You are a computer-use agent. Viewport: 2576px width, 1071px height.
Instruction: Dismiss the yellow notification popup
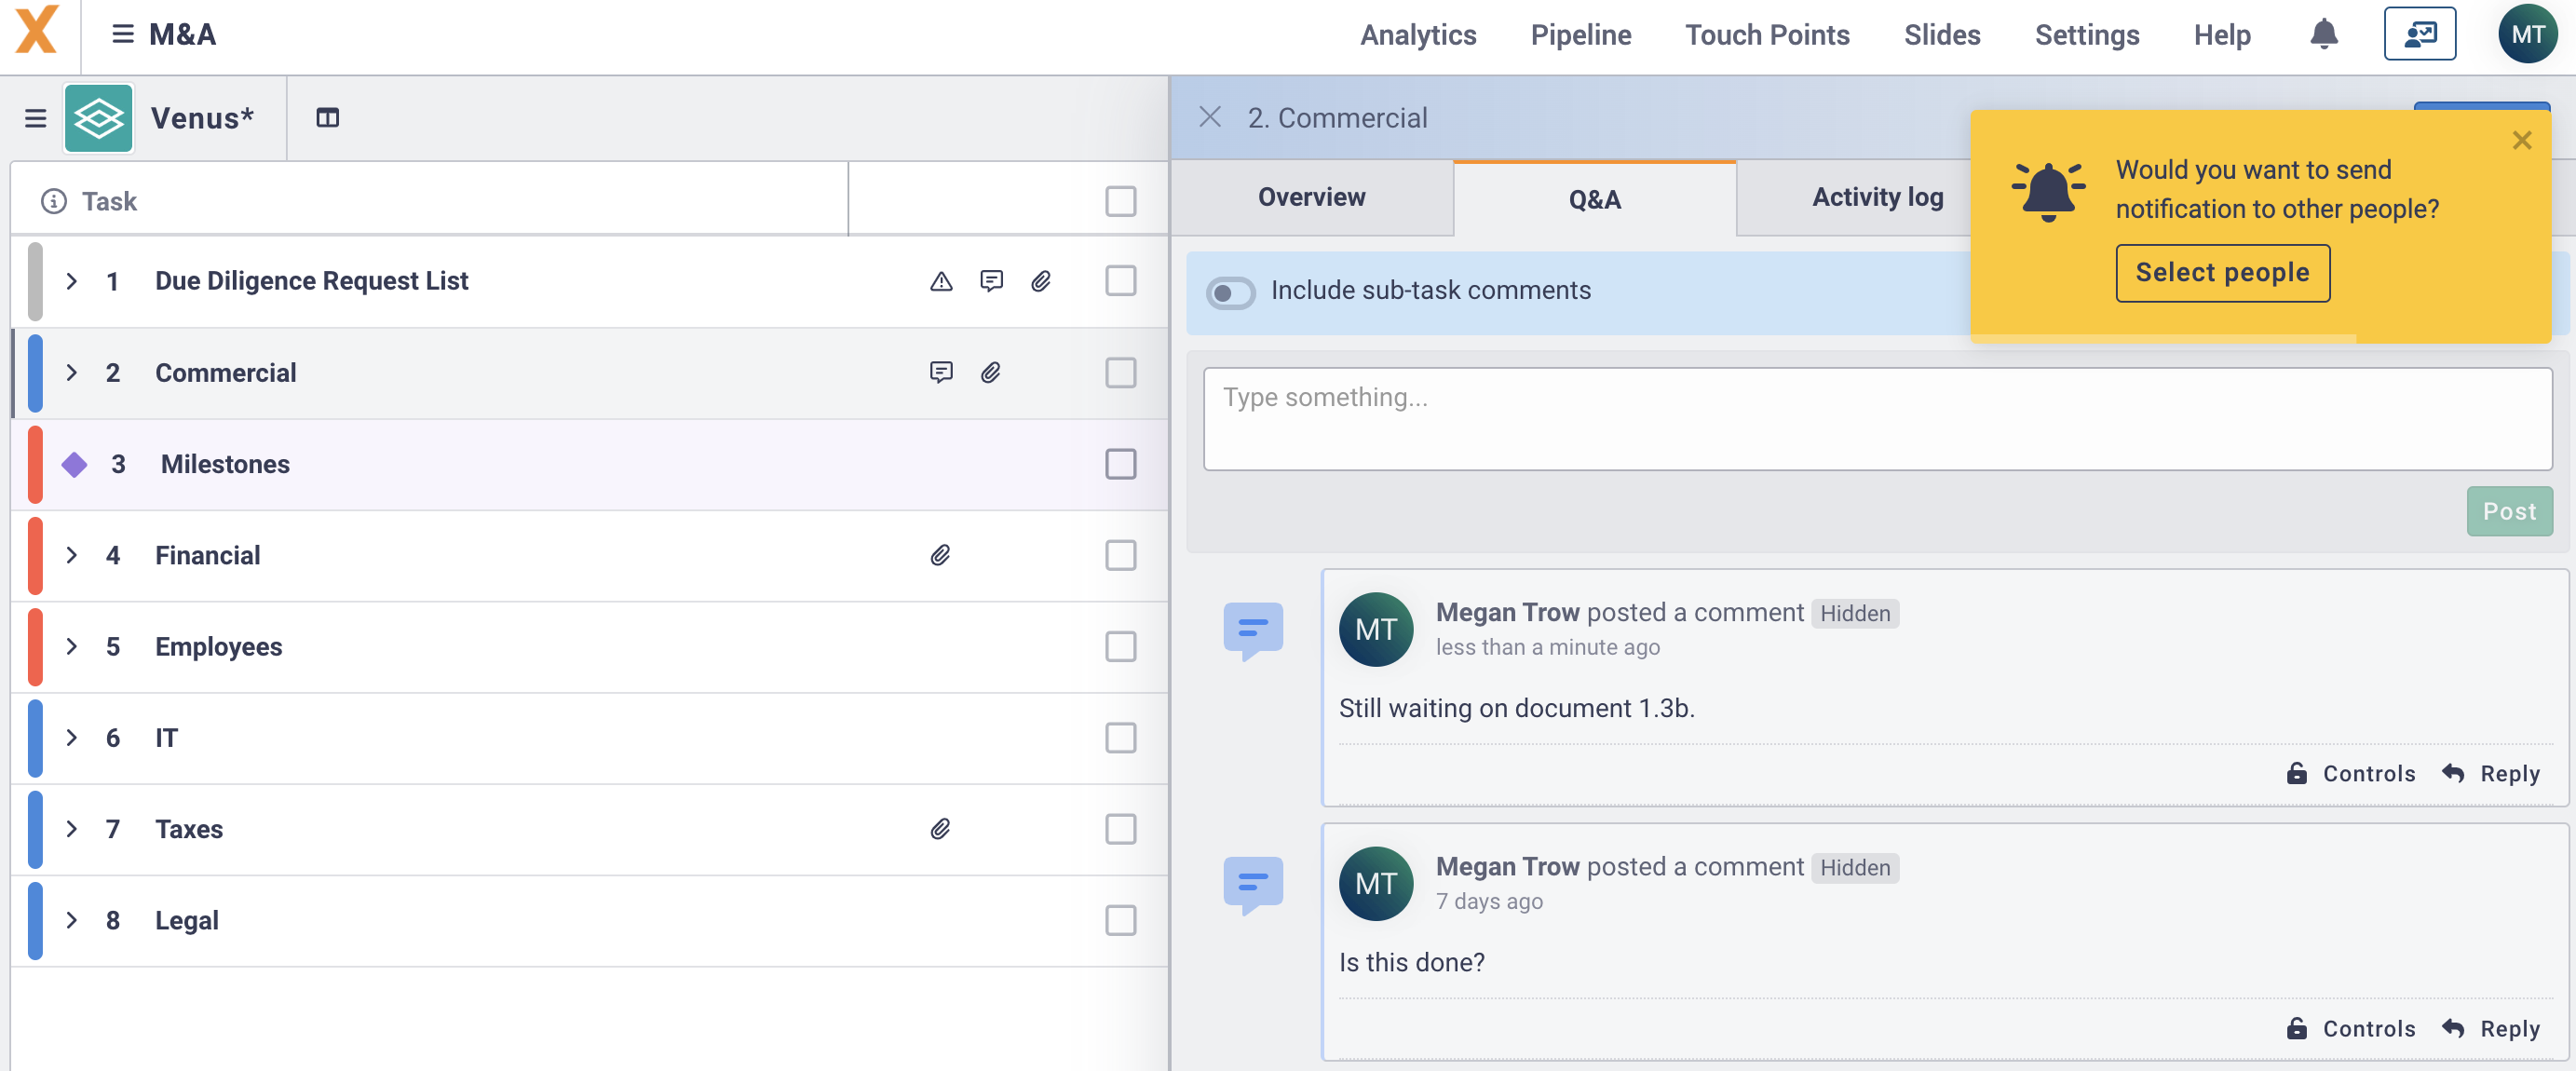tap(2521, 141)
